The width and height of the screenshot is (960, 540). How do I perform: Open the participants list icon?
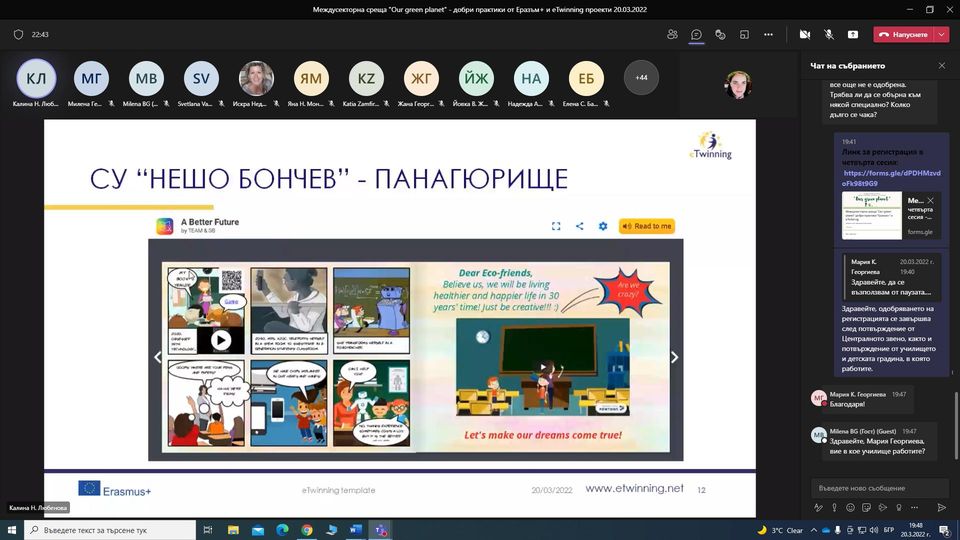(672, 34)
